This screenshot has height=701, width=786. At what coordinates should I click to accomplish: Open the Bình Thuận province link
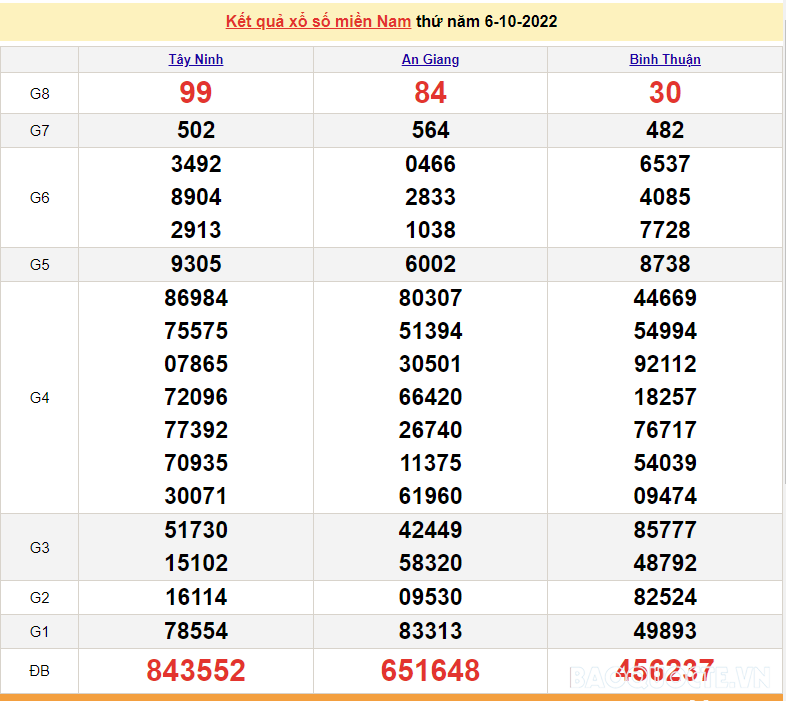(x=665, y=60)
